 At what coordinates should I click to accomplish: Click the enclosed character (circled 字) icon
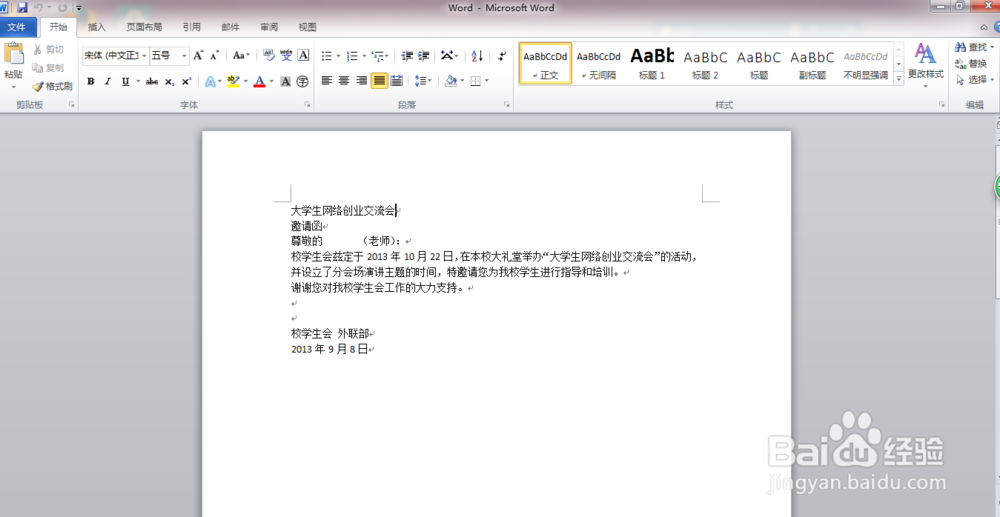point(302,82)
